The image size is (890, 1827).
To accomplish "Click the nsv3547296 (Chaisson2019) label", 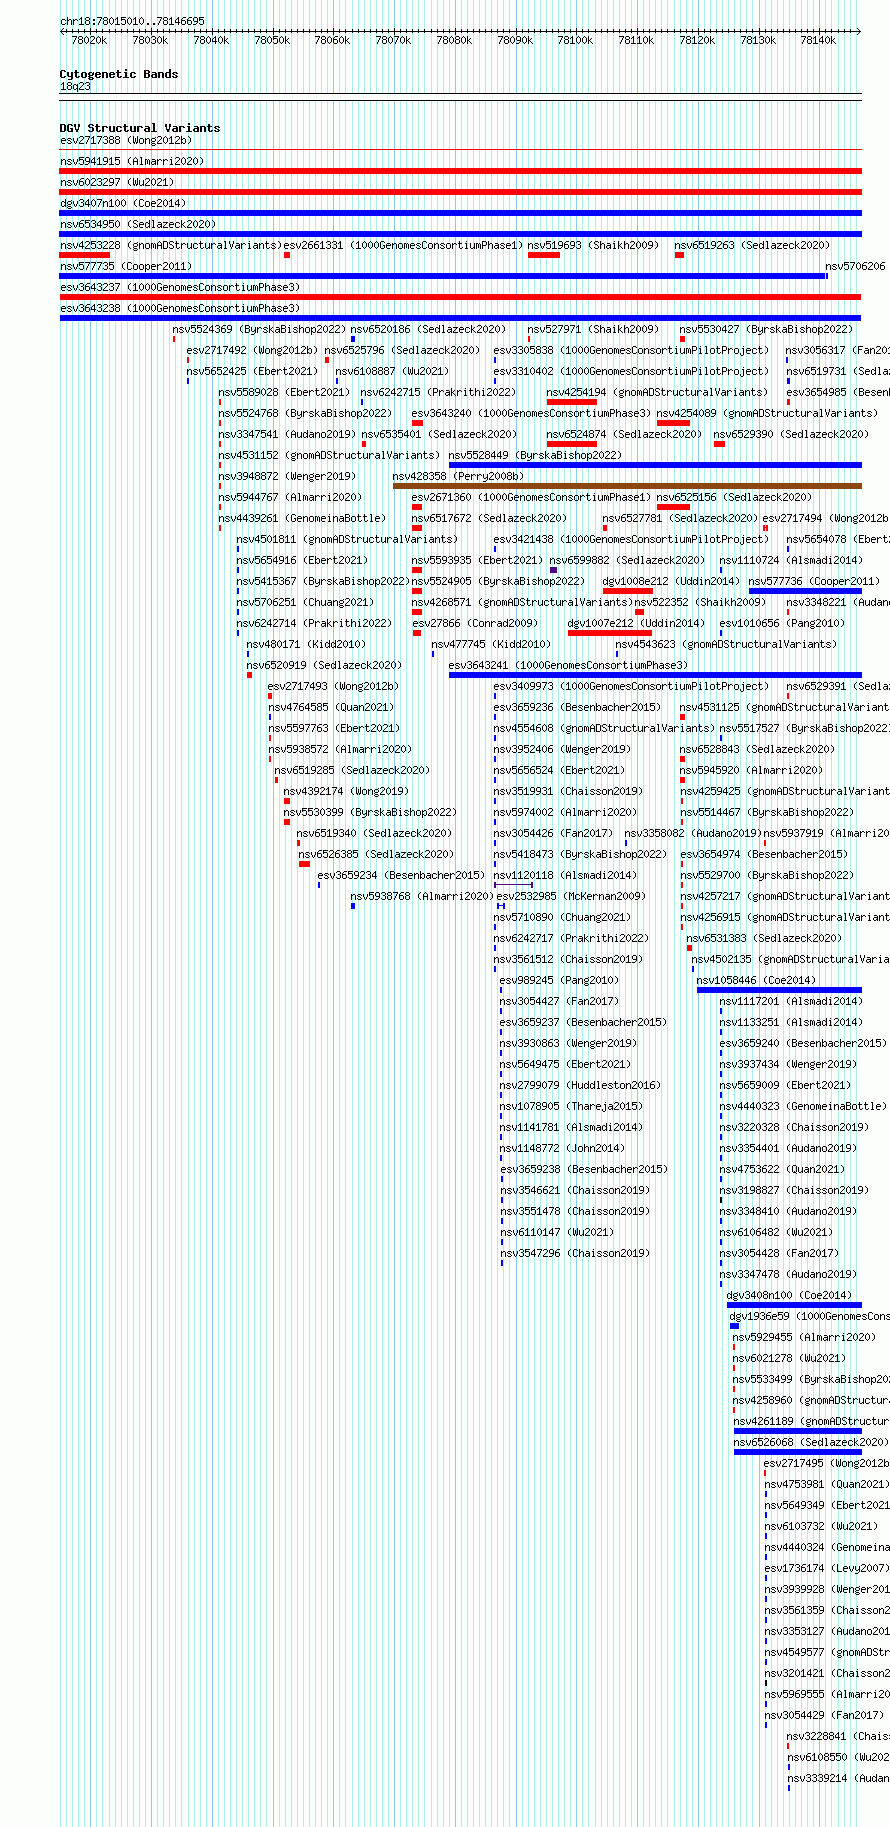I will tap(574, 1254).
